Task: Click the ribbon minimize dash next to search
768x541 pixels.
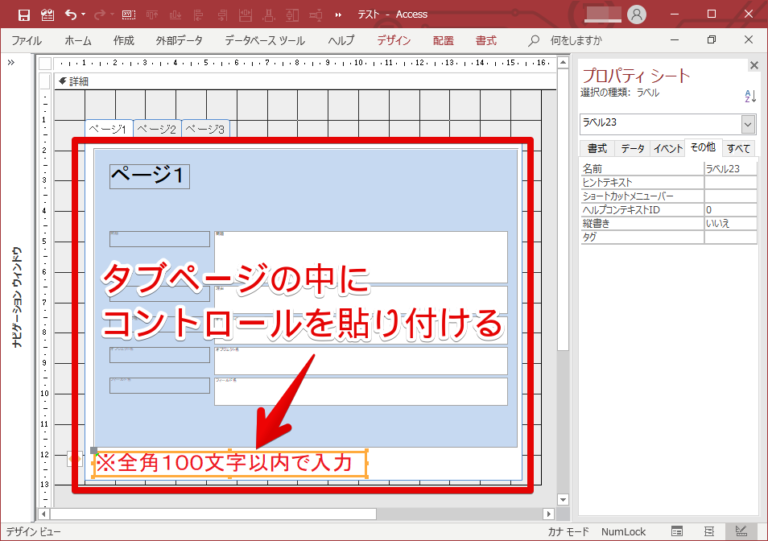Action: [674, 40]
